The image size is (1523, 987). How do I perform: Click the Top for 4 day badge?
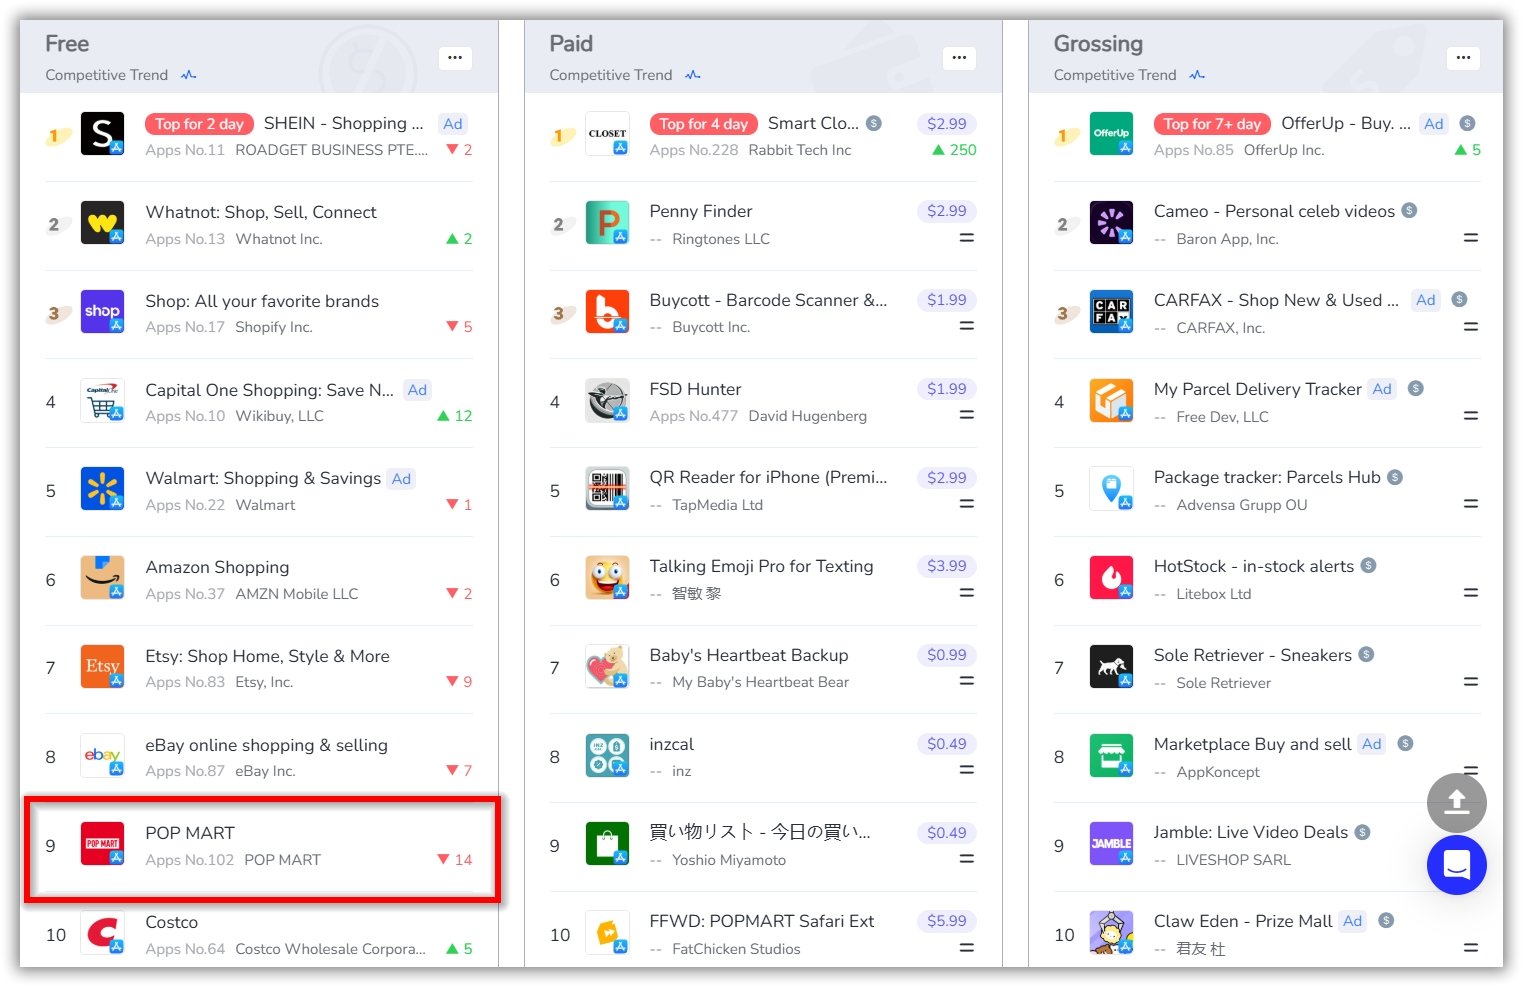point(703,124)
